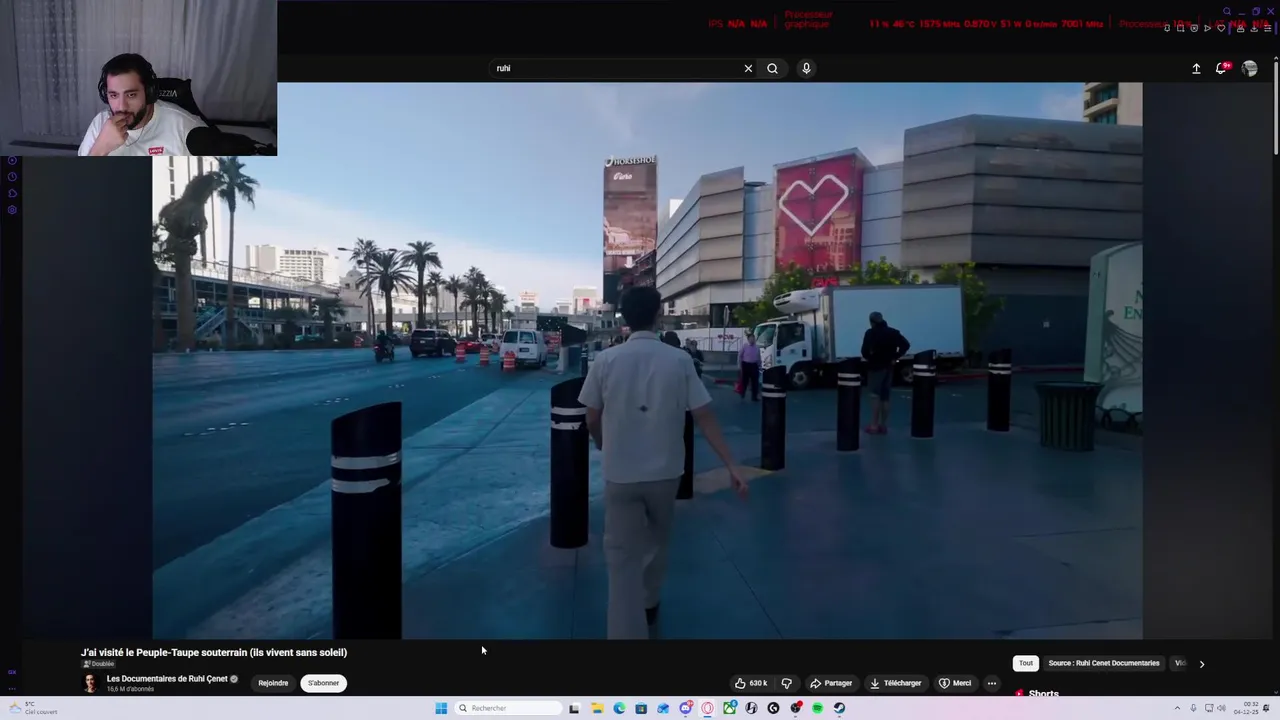Click the YouTube search magnifier button
Screen dimensions: 1280x720
772,68
